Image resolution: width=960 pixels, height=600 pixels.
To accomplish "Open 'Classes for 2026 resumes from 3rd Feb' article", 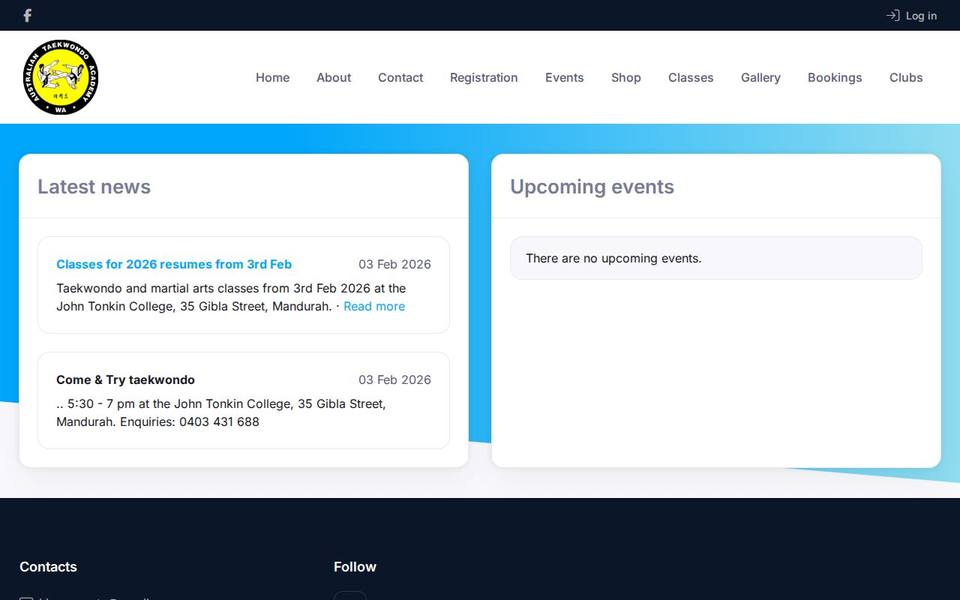I will coord(174,264).
